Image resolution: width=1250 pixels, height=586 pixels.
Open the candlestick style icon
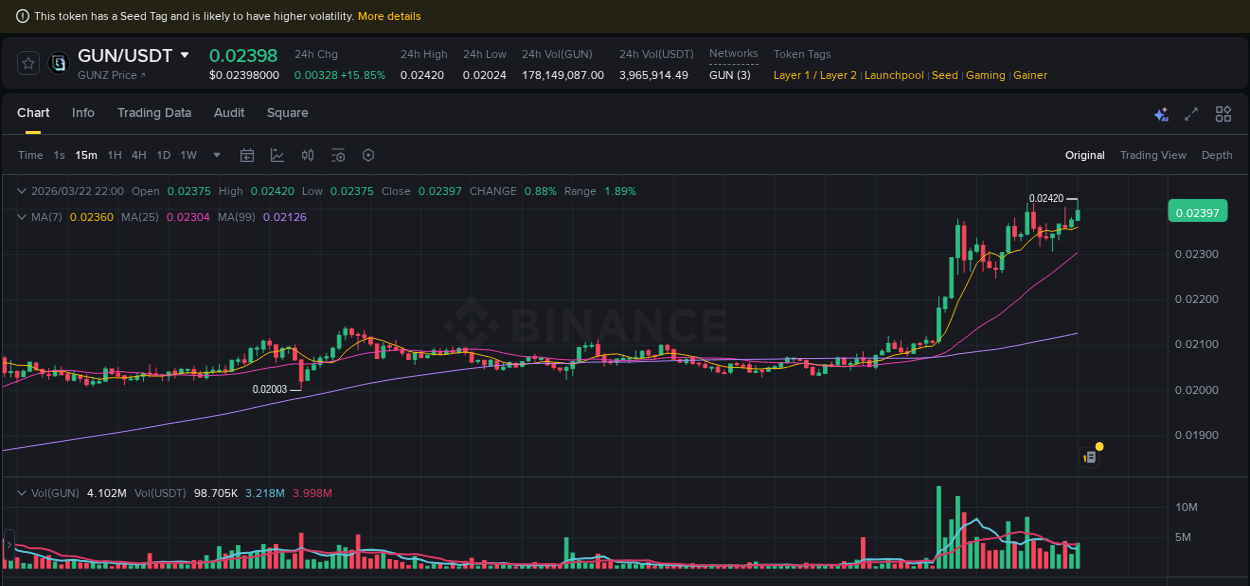307,155
